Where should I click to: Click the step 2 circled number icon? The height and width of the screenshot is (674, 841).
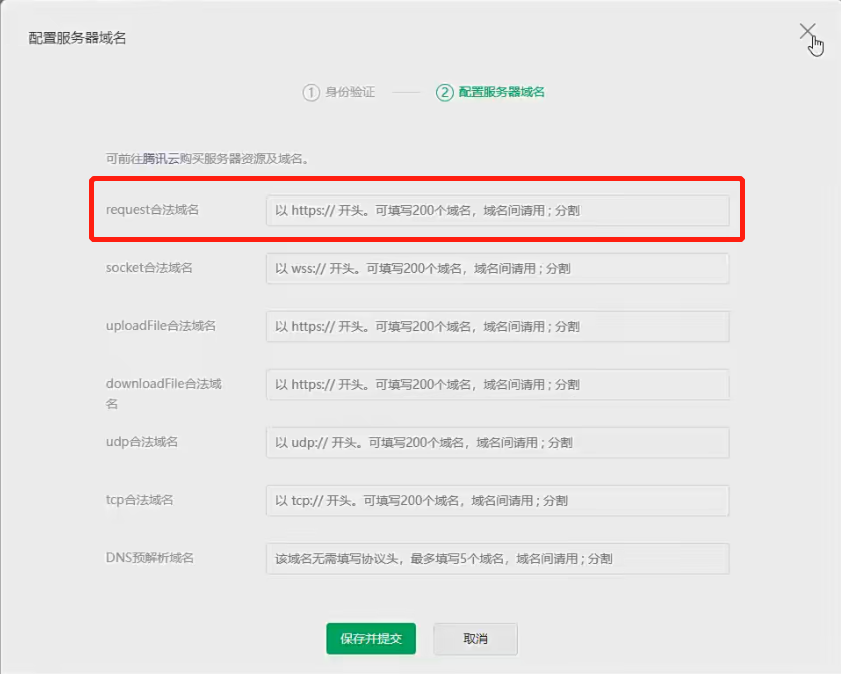[444, 92]
